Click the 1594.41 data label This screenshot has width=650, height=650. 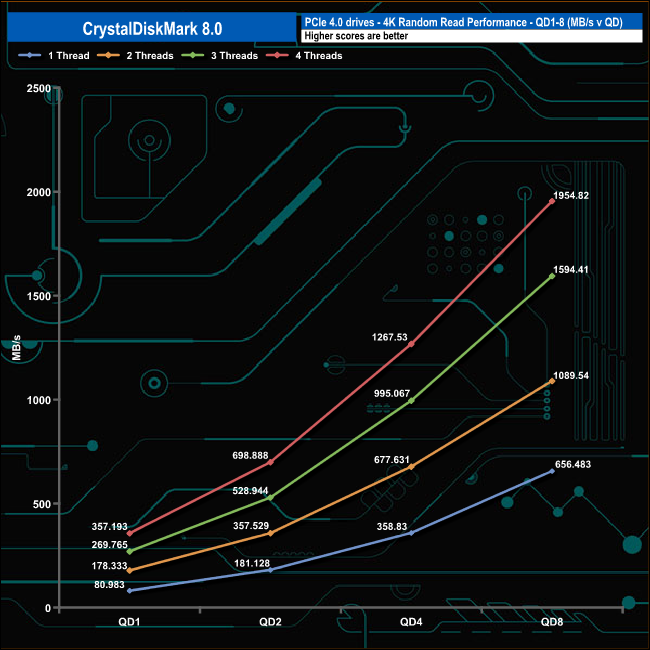[x=571, y=269]
